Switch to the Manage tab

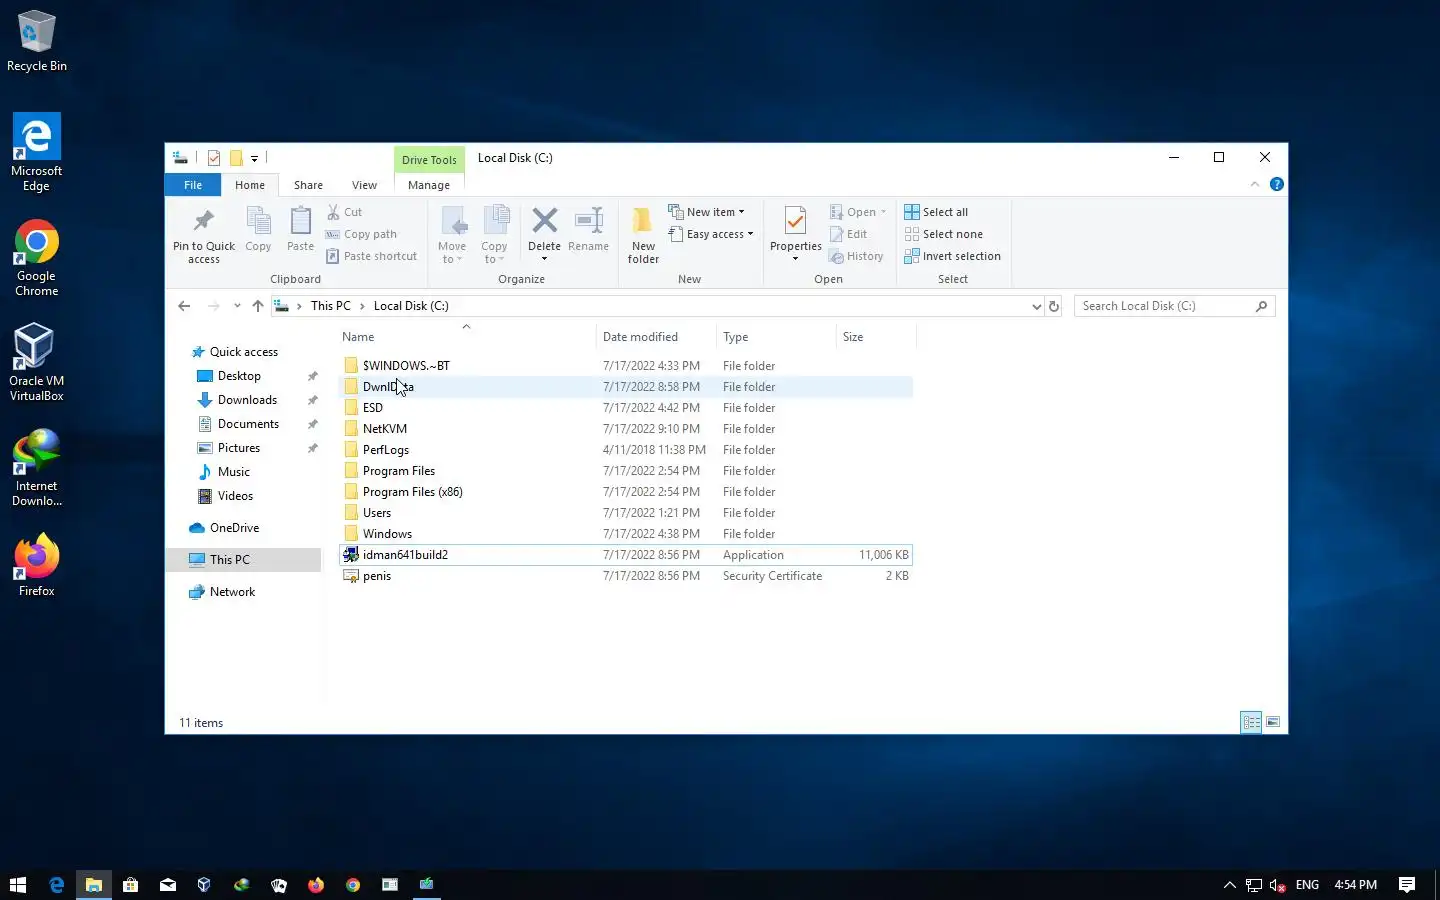(429, 185)
